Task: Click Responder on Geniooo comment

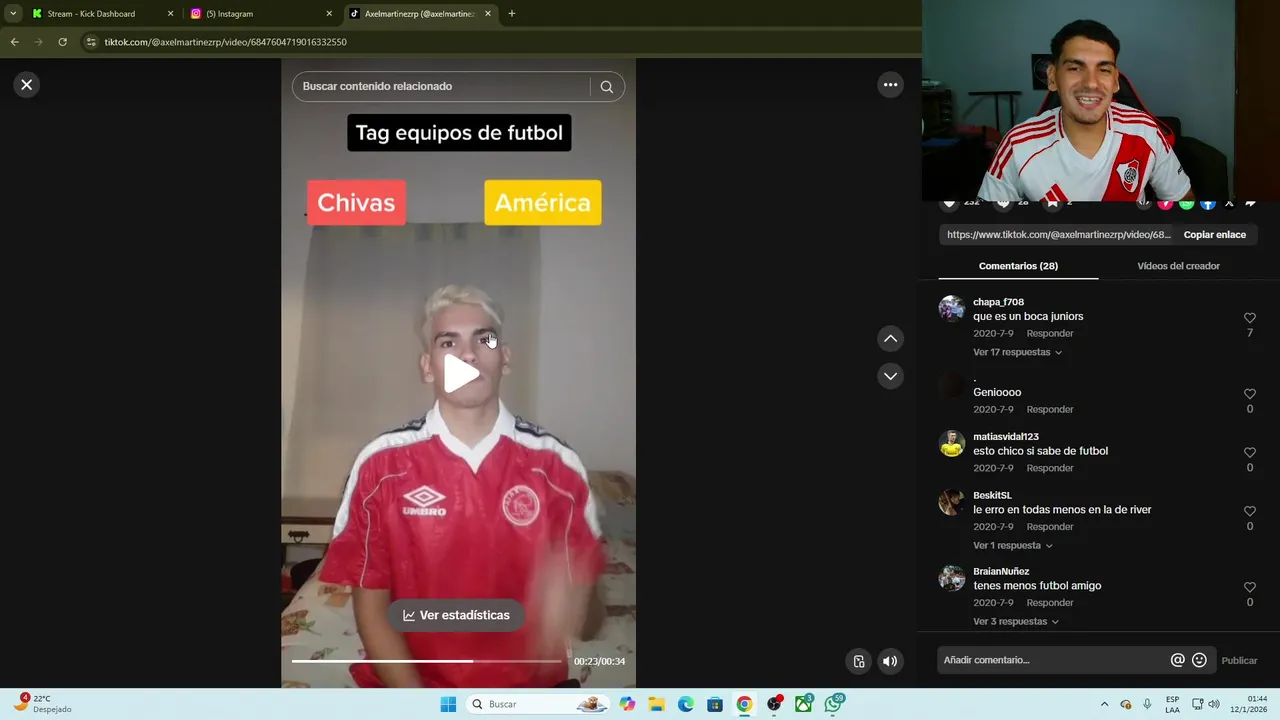Action: pyautogui.click(x=1049, y=410)
